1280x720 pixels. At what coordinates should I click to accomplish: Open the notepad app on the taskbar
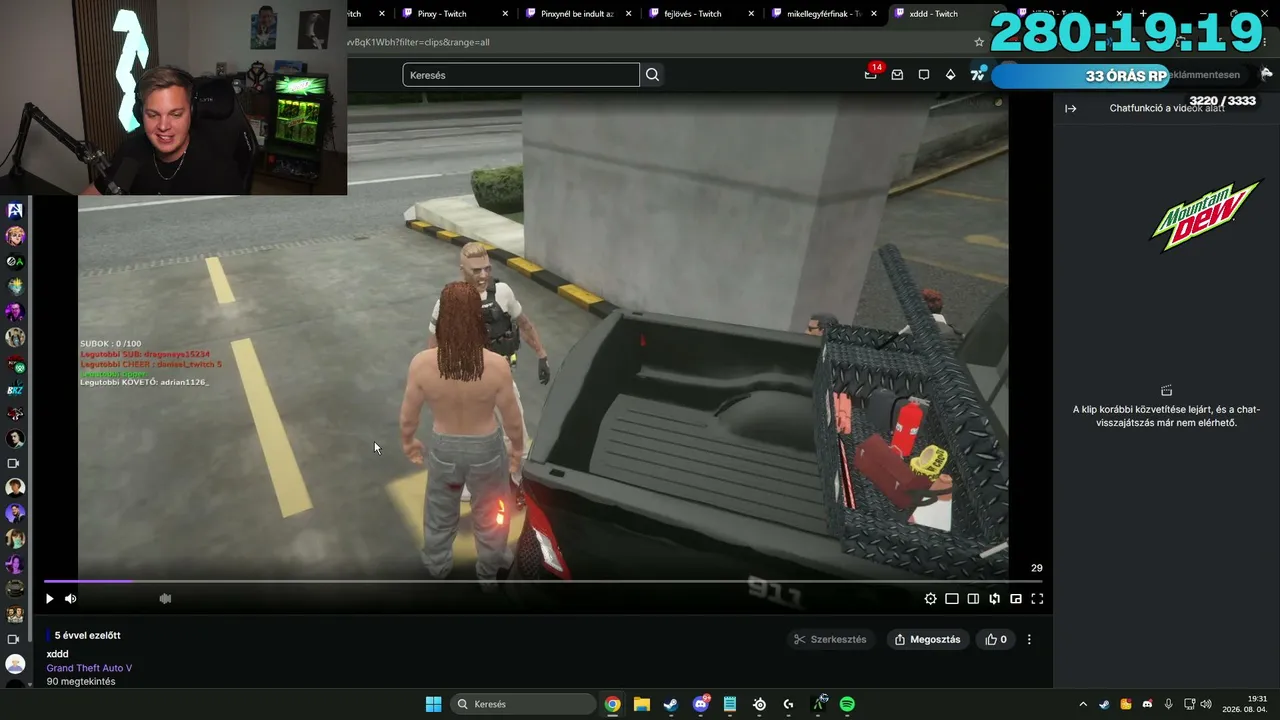(x=730, y=704)
